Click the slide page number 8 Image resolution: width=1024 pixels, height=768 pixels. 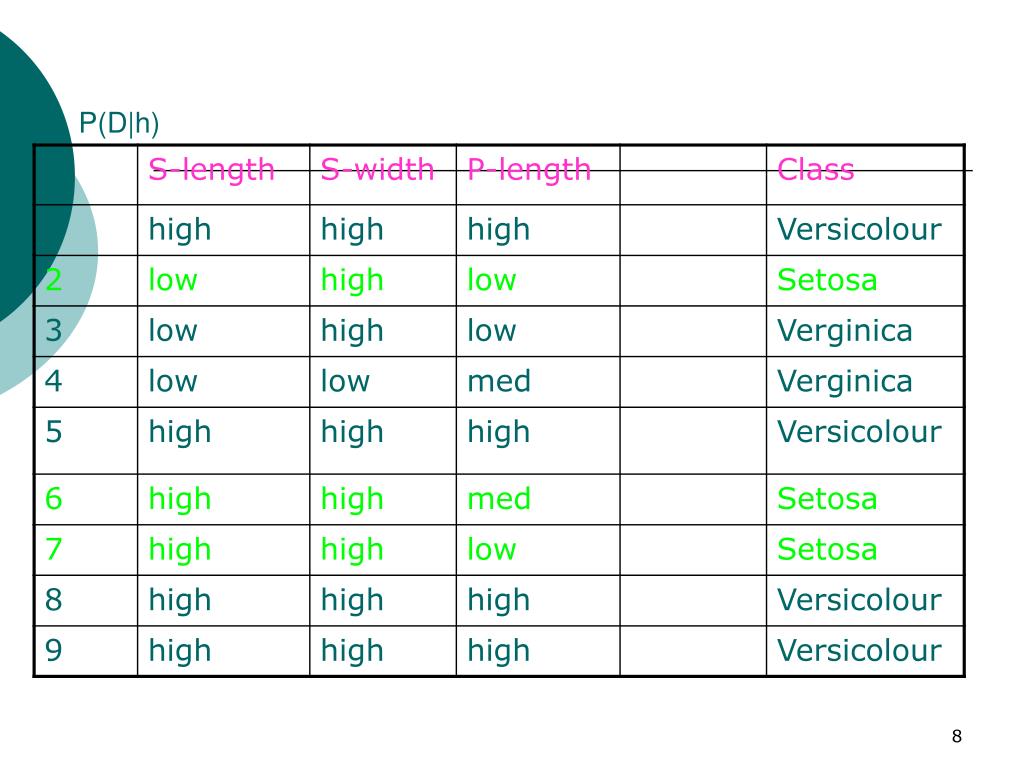tap(957, 737)
